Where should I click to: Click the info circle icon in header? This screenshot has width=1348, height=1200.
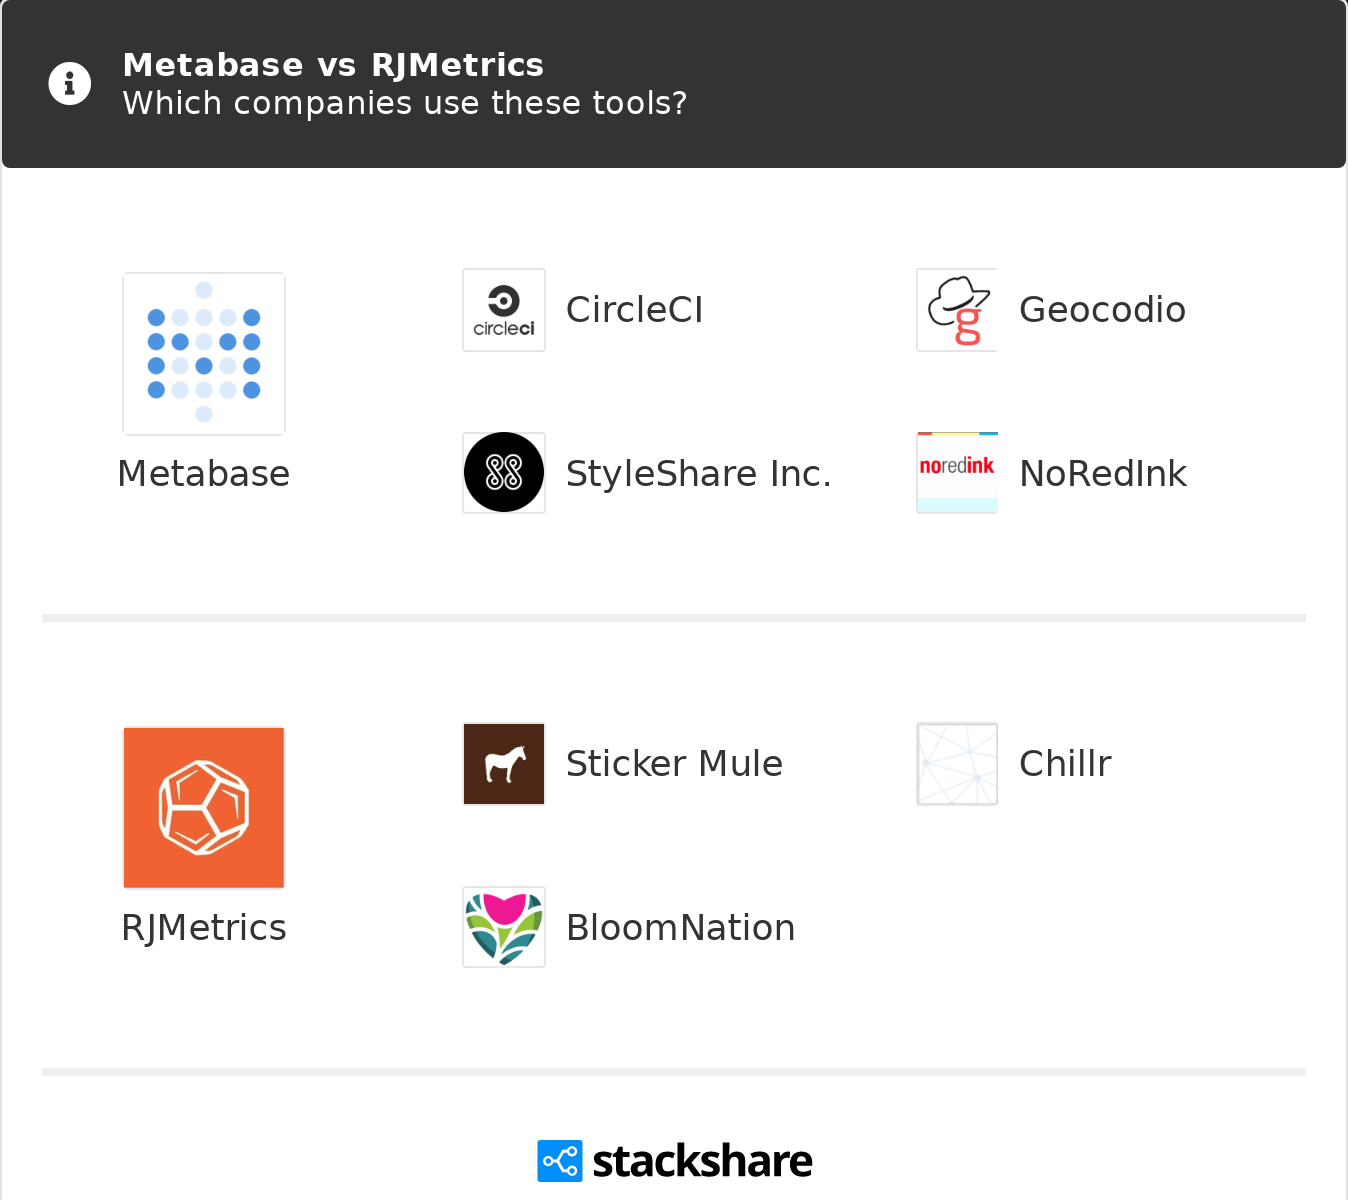(x=70, y=84)
